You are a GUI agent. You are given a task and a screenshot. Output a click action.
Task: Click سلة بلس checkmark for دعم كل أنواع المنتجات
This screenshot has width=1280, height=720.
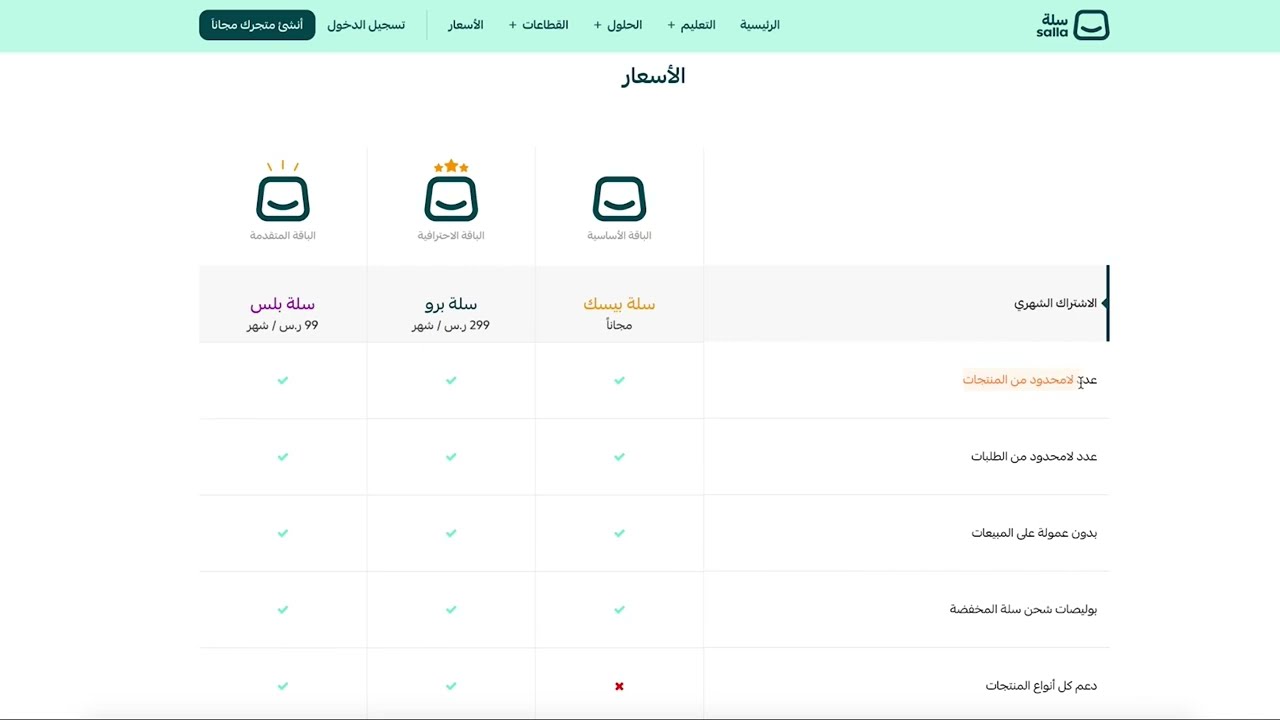(x=283, y=686)
